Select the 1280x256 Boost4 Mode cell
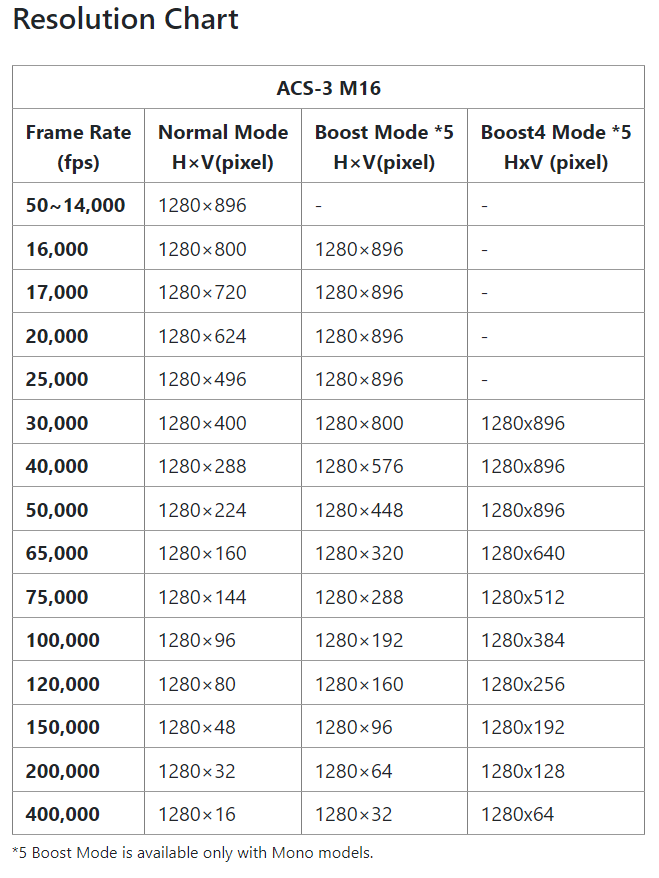 pyautogui.click(x=522, y=684)
